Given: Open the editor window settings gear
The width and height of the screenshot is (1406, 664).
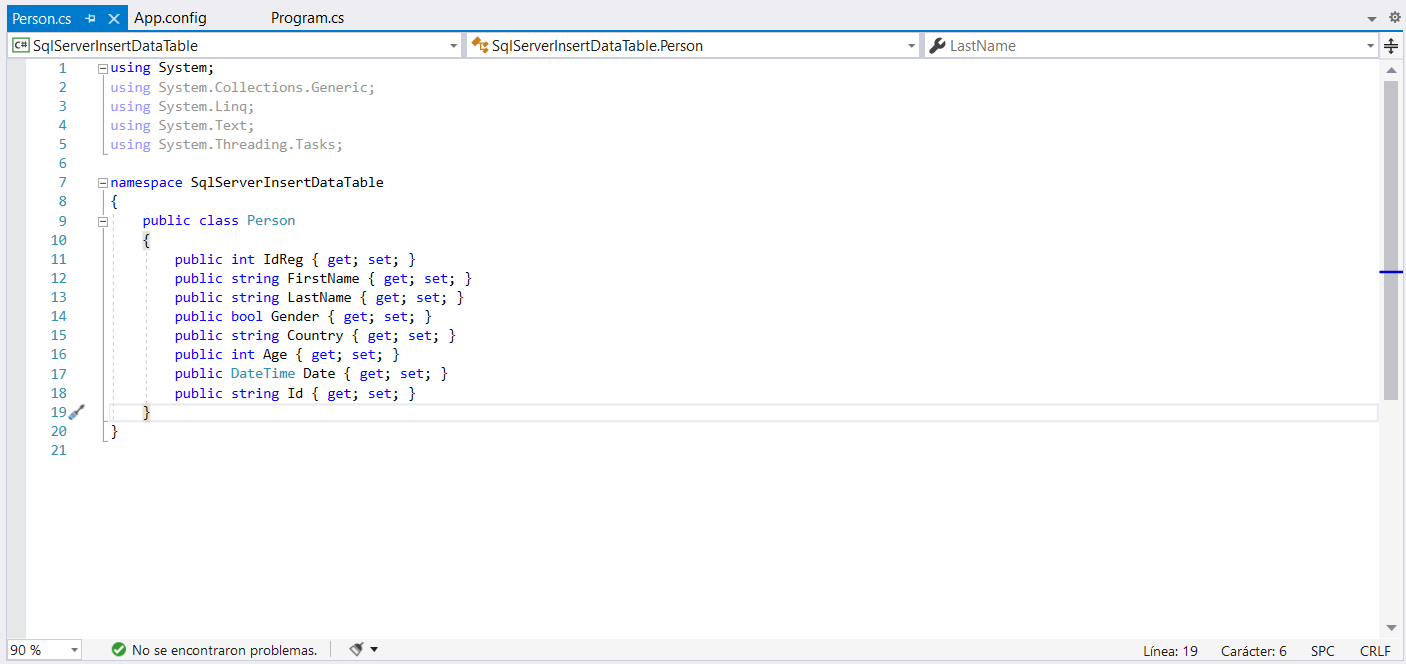Looking at the screenshot, I should click(1395, 17).
